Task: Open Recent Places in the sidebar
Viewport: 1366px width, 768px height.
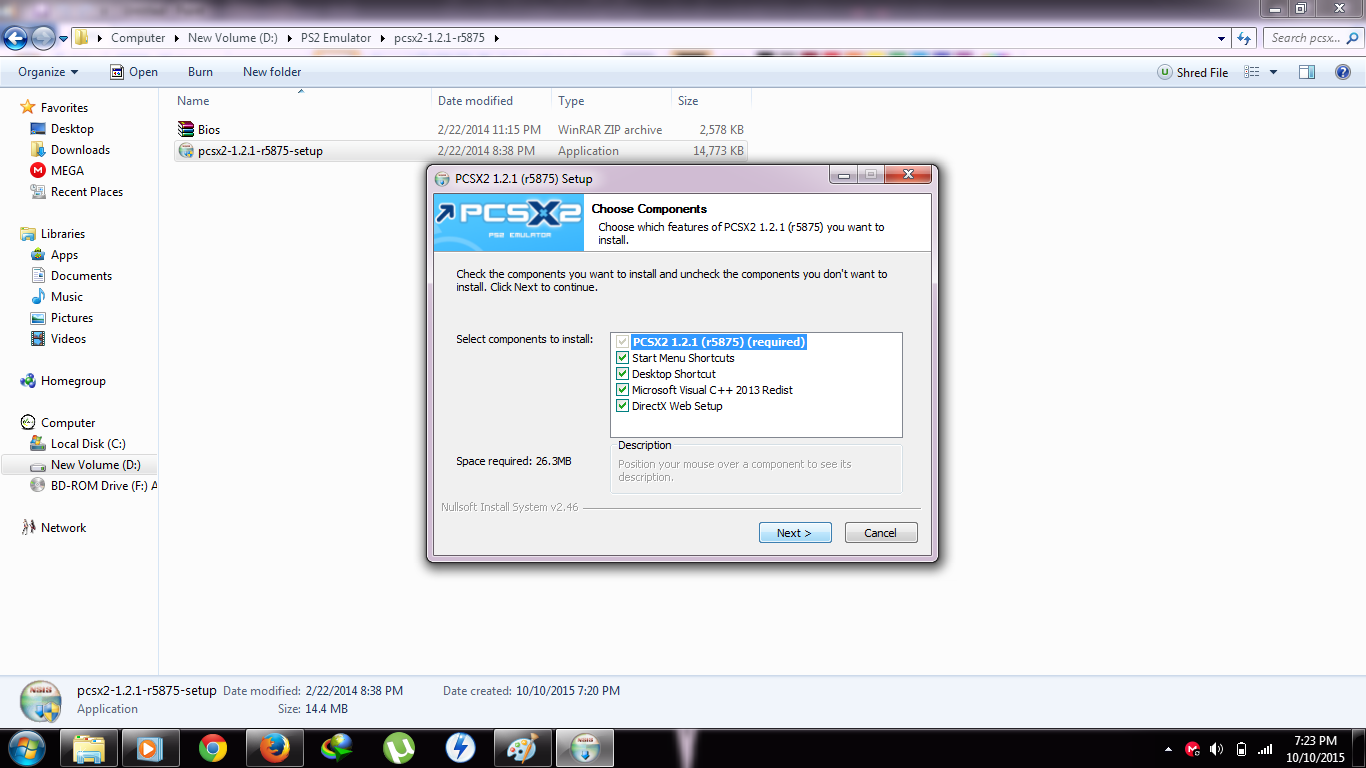Action: click(87, 192)
